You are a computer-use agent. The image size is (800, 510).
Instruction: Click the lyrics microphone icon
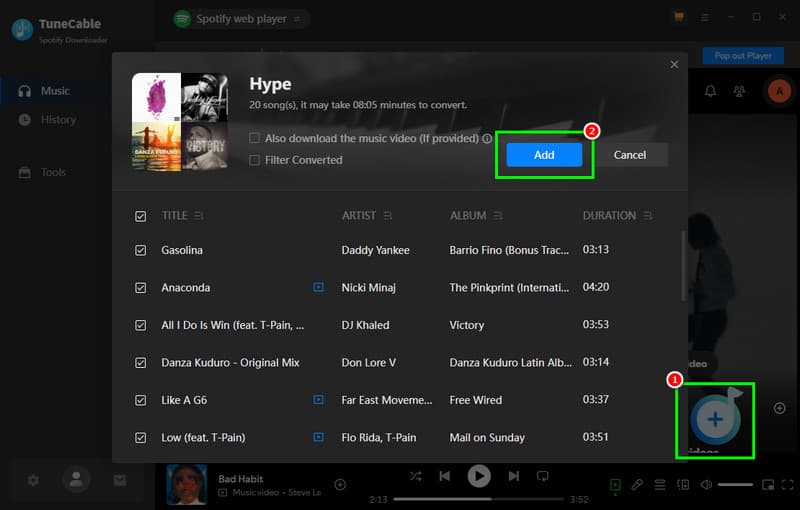[637, 484]
